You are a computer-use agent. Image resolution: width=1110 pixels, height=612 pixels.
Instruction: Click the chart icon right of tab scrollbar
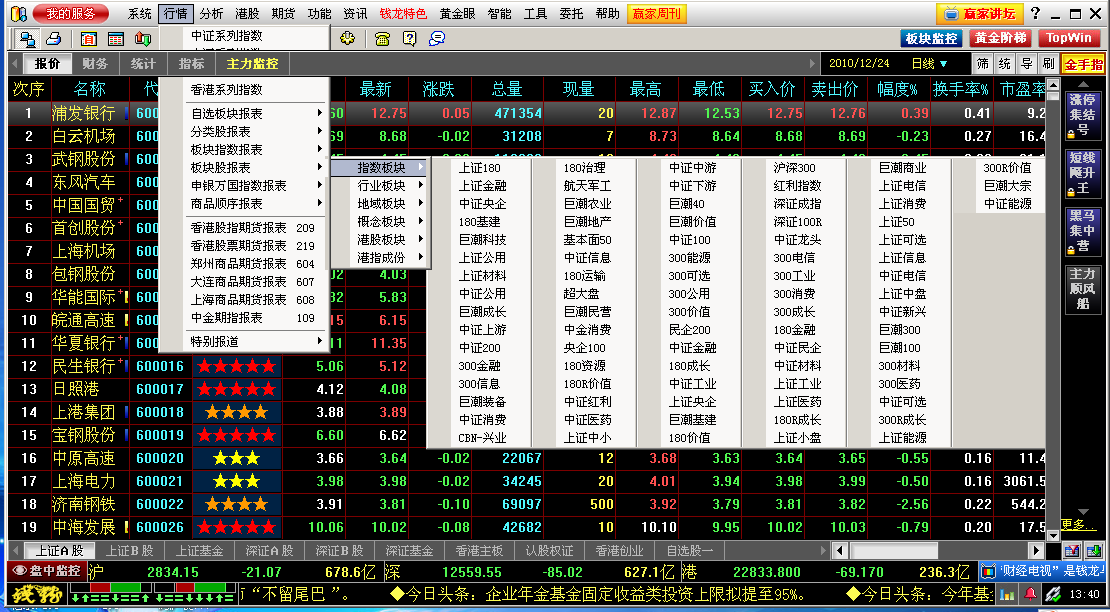(1071, 550)
